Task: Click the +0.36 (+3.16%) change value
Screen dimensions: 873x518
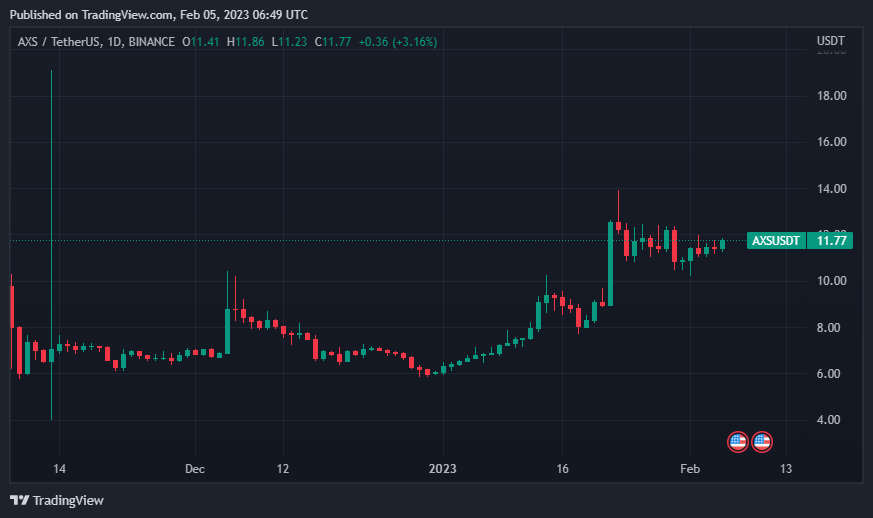Action: click(398, 42)
